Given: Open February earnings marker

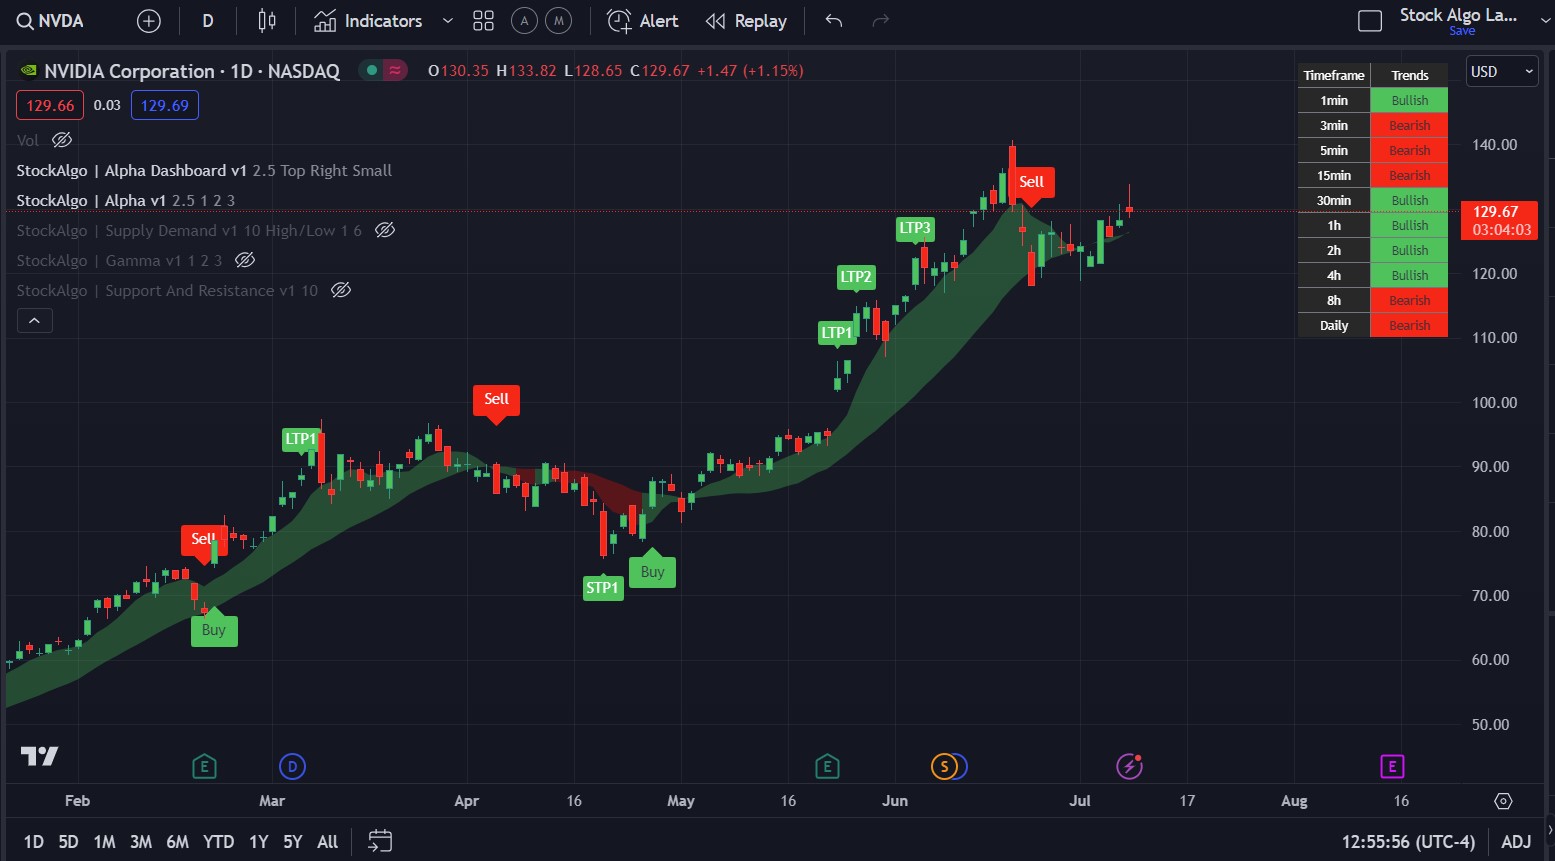Looking at the screenshot, I should point(204,767).
